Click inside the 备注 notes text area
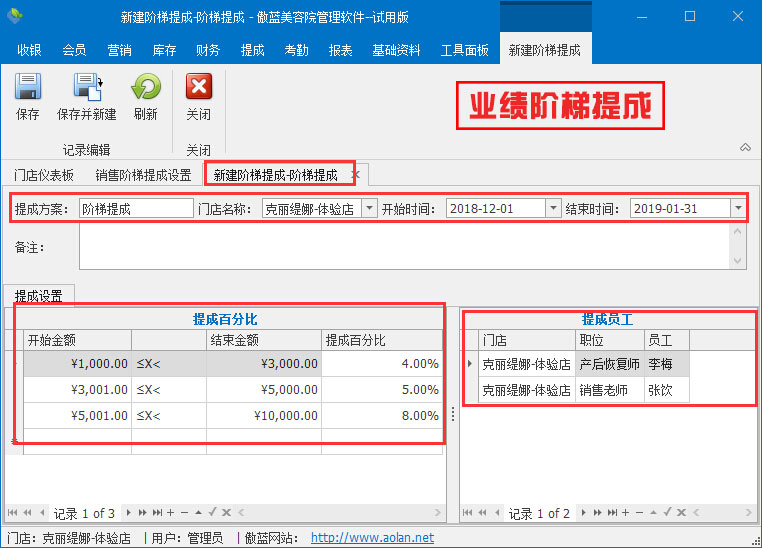The width and height of the screenshot is (762, 548). click(x=400, y=246)
